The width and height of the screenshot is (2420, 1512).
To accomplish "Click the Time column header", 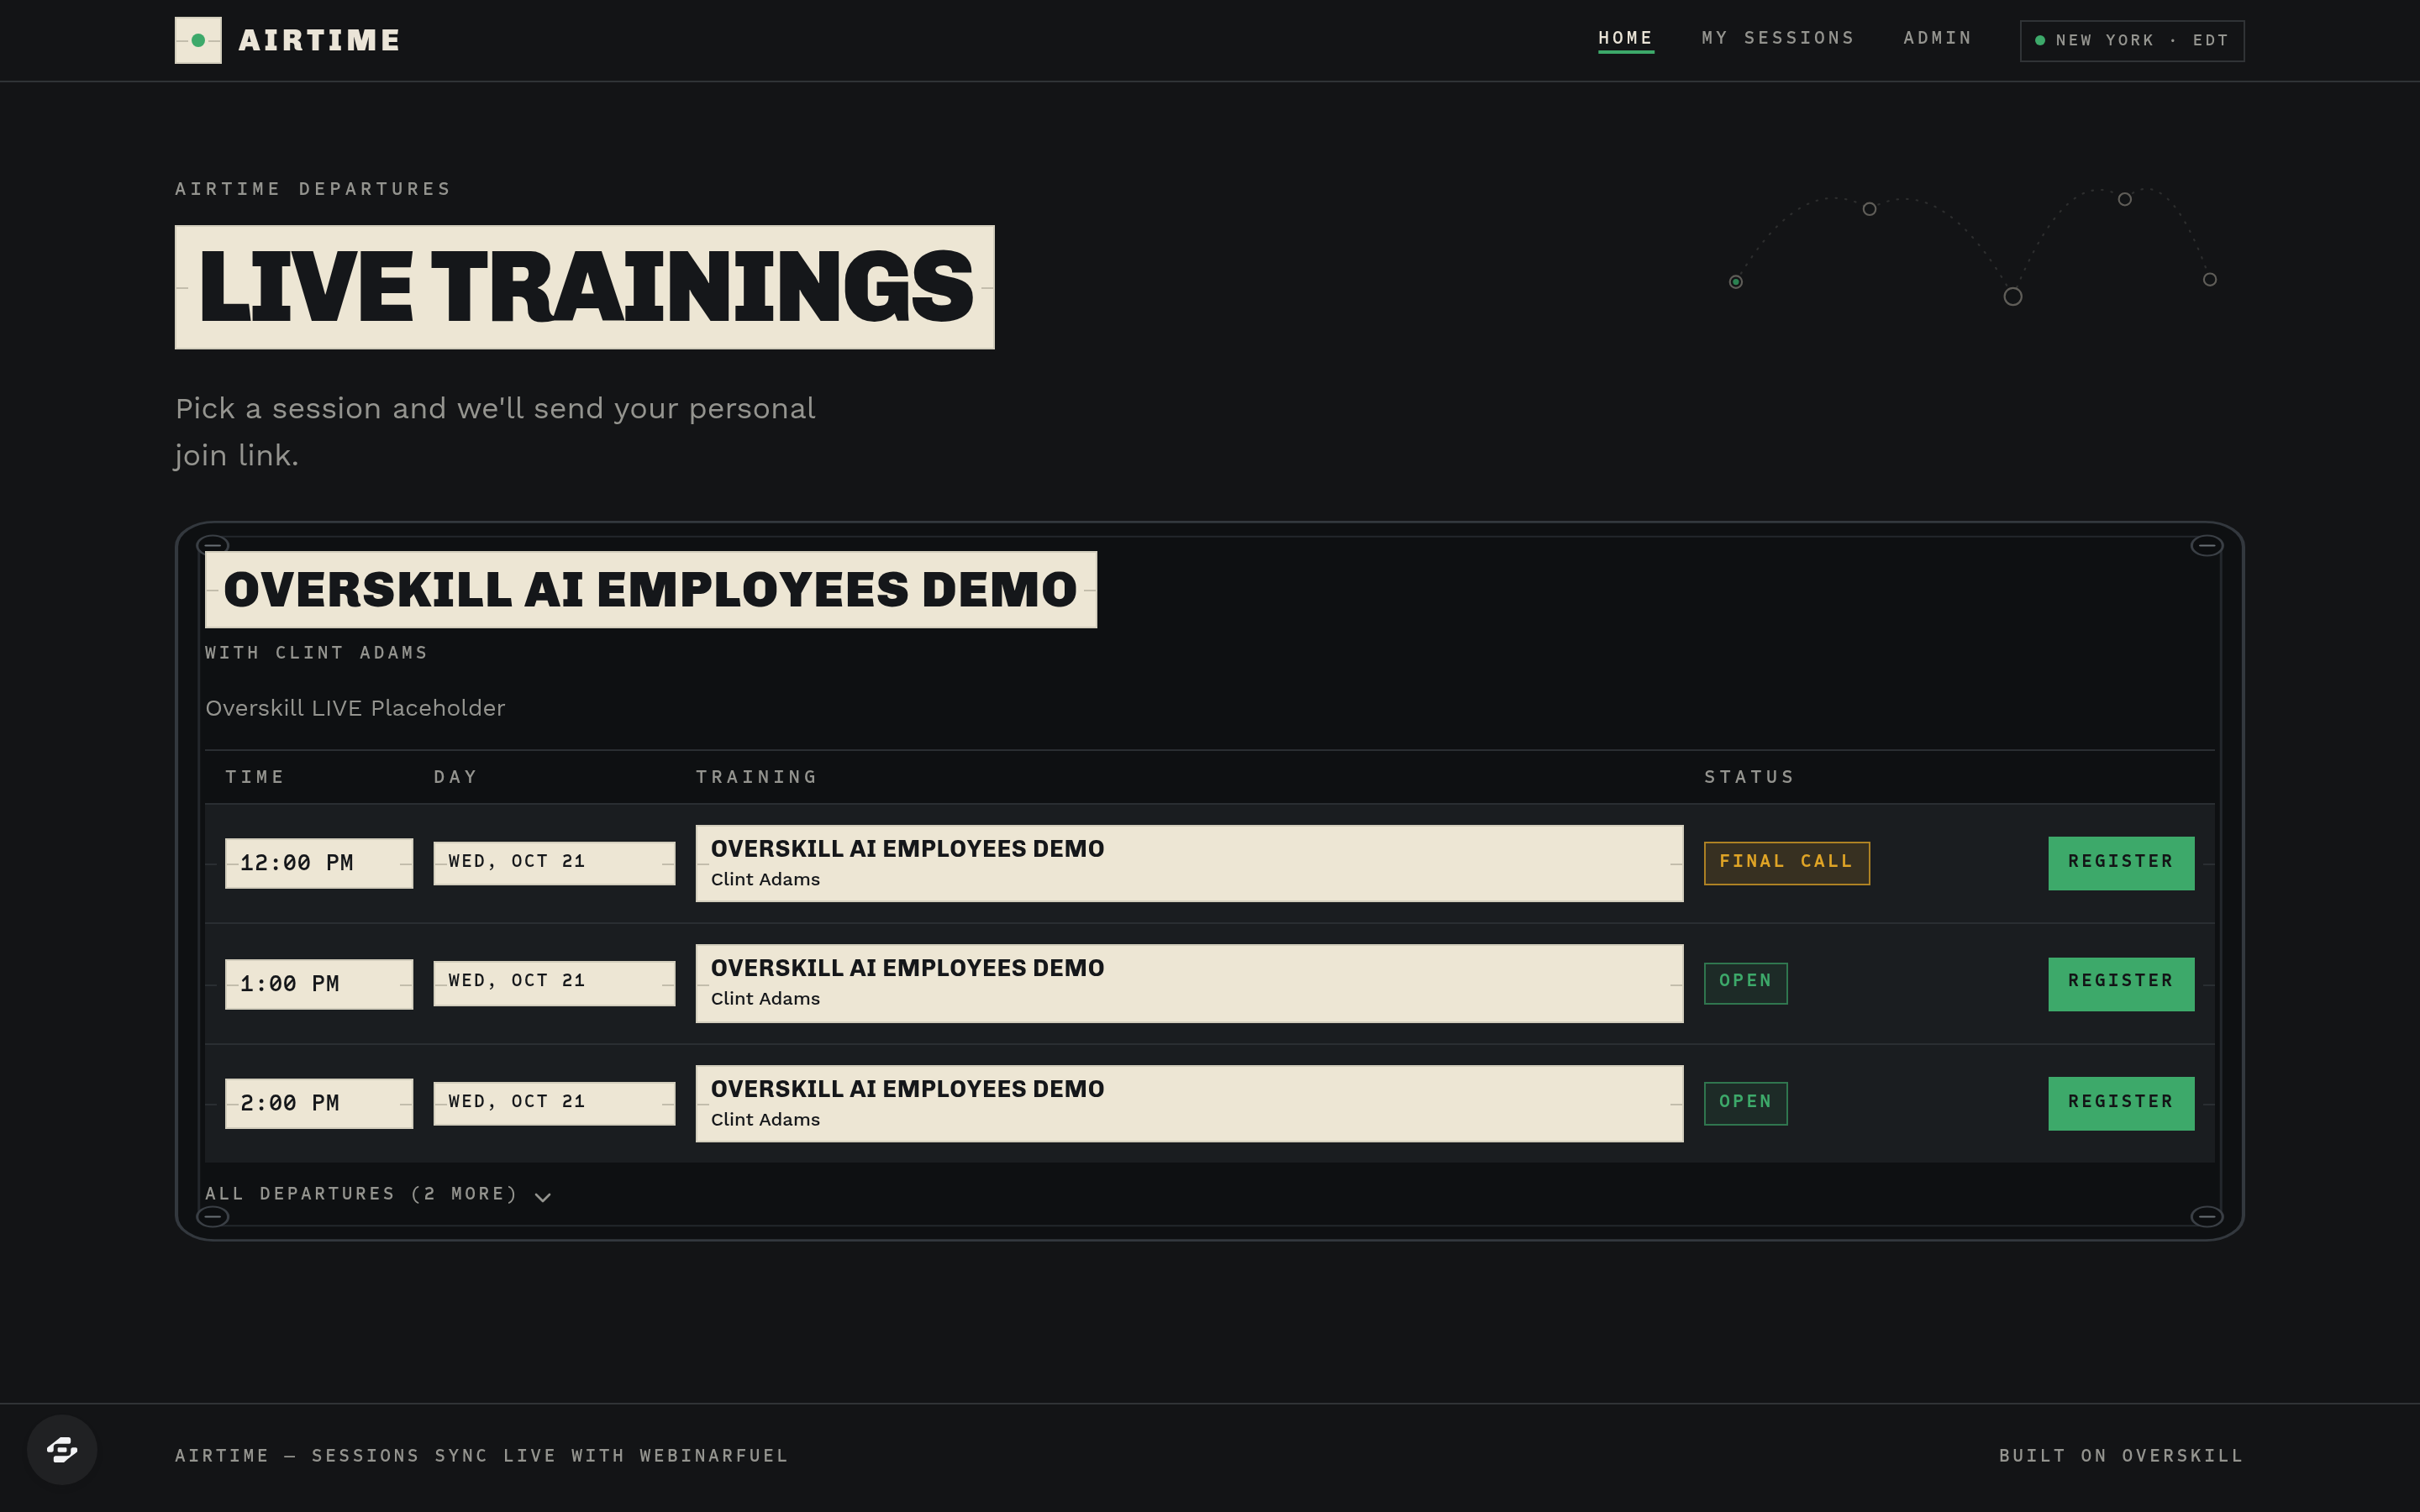I will [x=255, y=777].
